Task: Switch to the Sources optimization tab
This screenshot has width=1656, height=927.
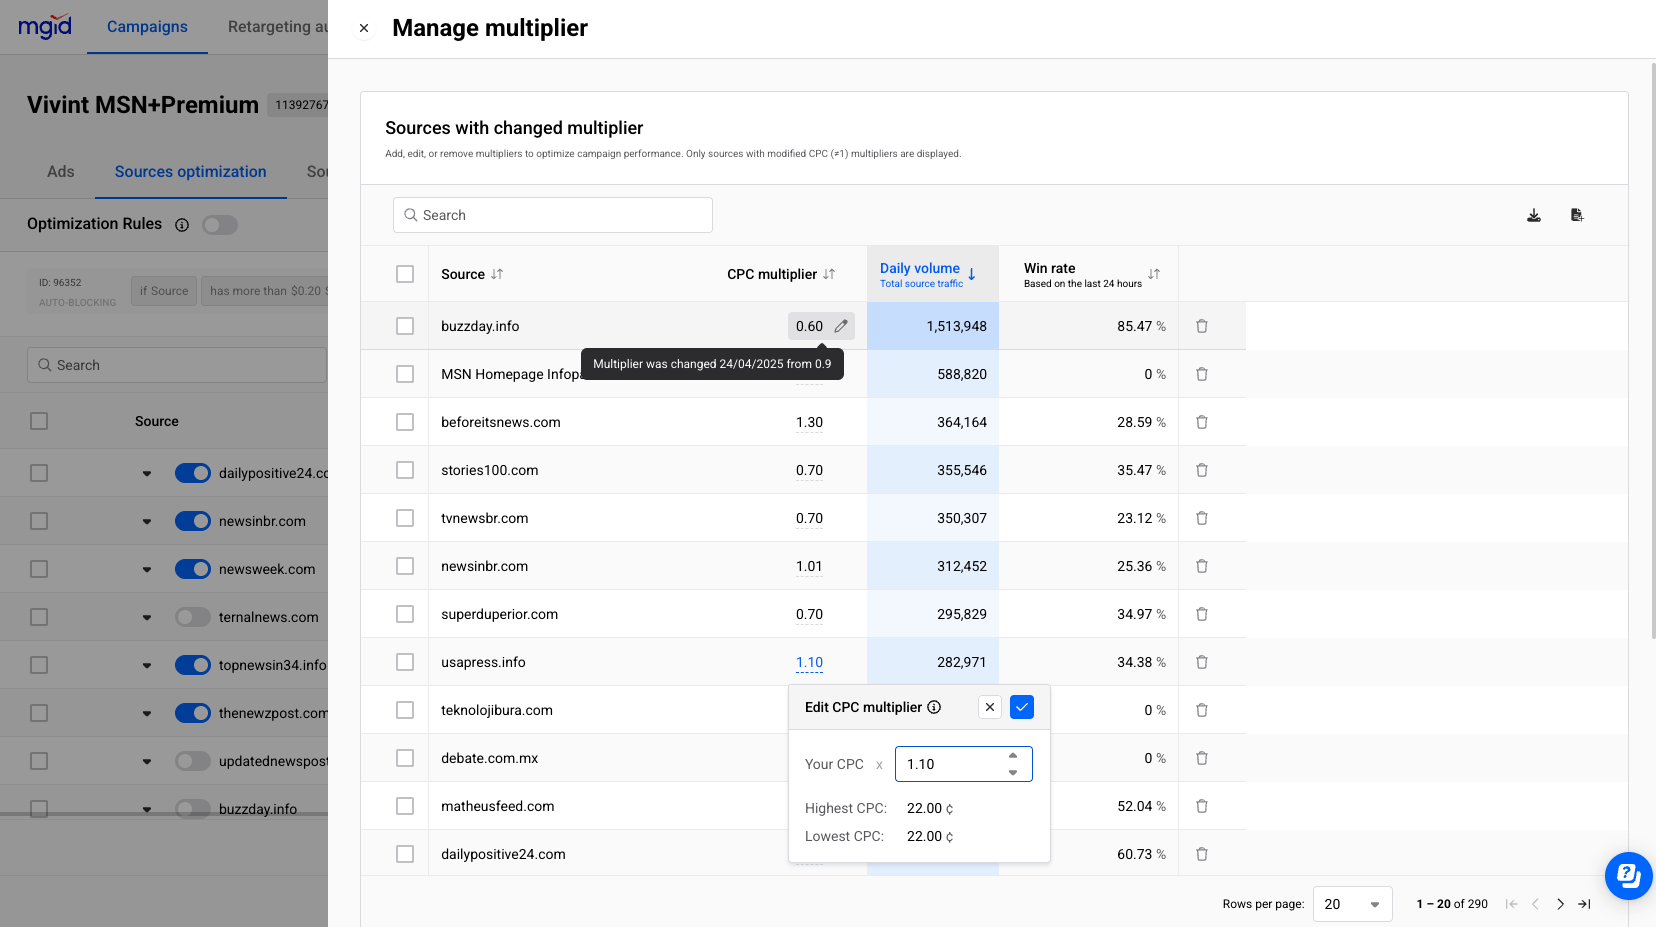Action: click(190, 172)
